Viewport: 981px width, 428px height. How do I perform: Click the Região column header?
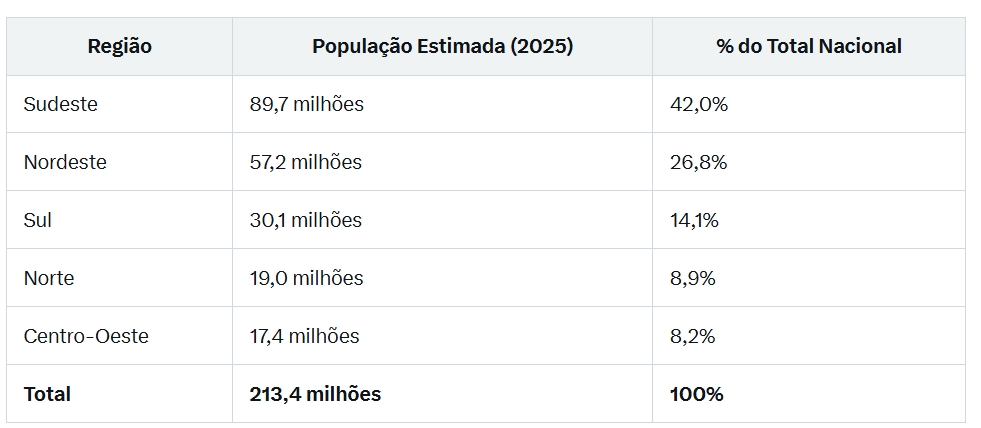120,46
